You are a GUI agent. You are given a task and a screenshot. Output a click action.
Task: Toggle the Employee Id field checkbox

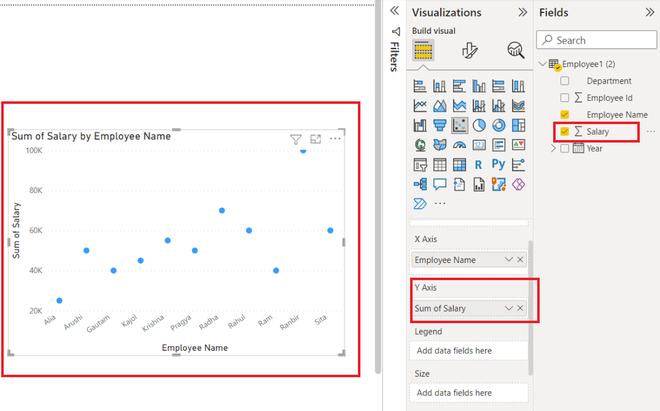tap(565, 98)
